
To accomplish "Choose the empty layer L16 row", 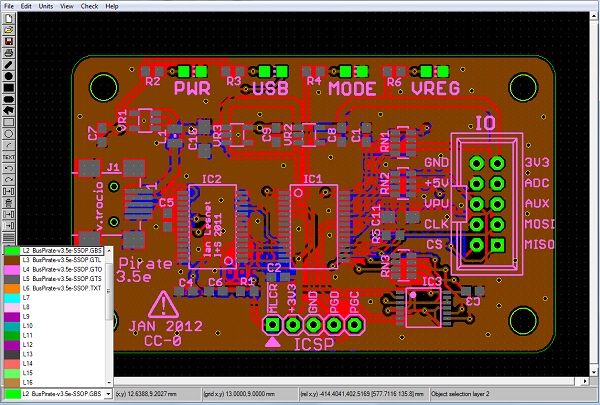I will [54, 382].
